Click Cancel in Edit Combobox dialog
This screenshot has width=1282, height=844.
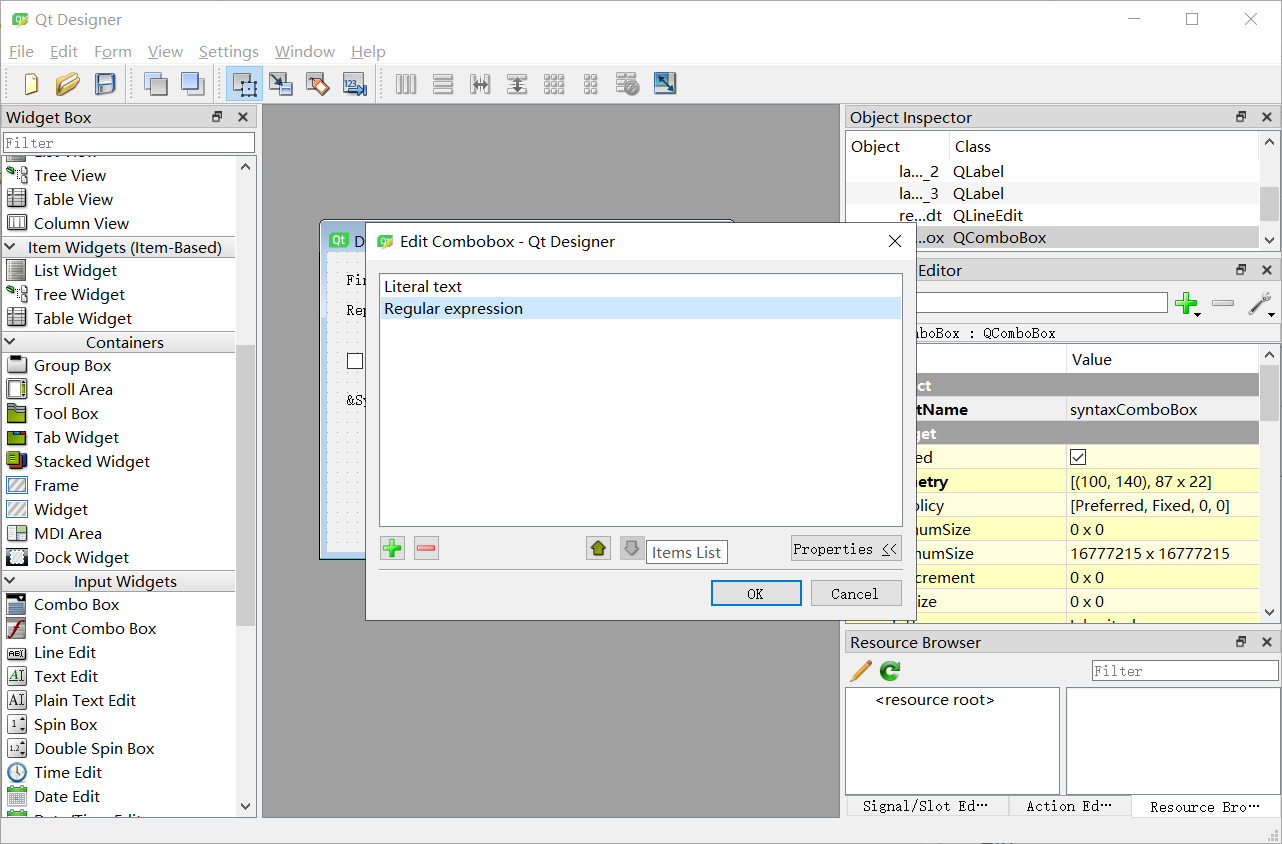point(855,594)
